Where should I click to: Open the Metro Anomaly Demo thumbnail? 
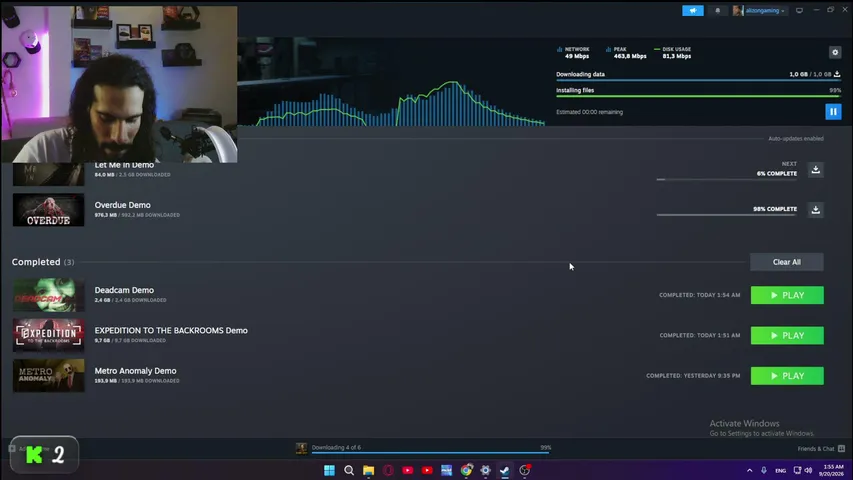click(x=48, y=376)
